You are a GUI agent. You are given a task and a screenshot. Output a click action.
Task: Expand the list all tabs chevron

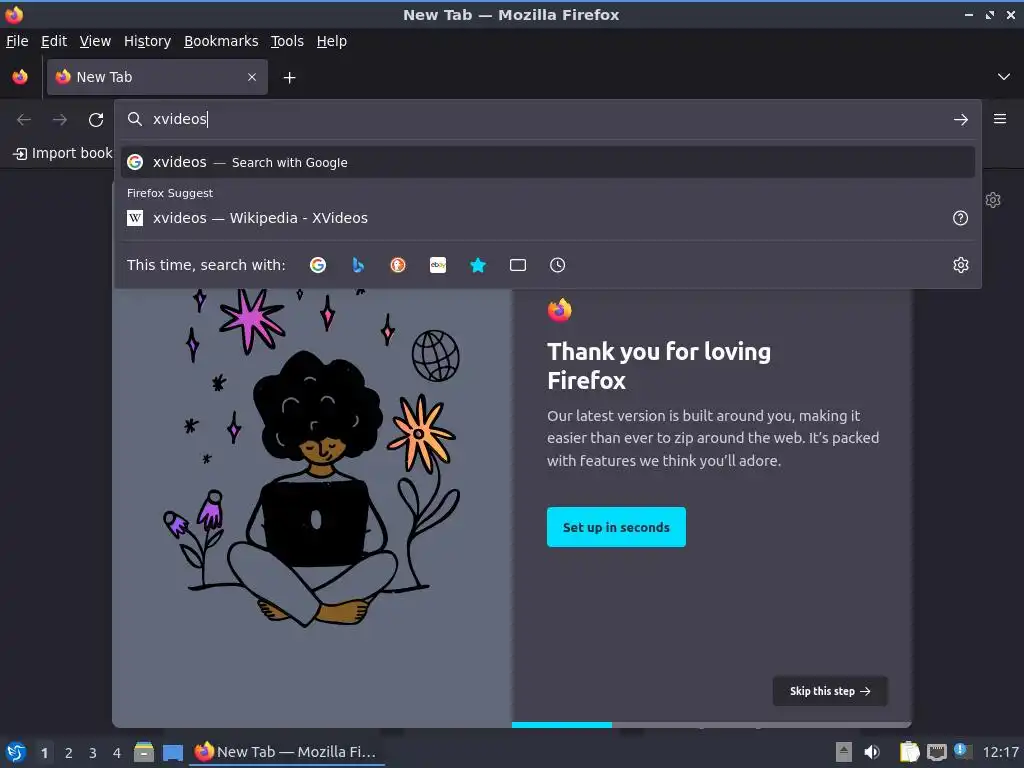coord(1004,77)
